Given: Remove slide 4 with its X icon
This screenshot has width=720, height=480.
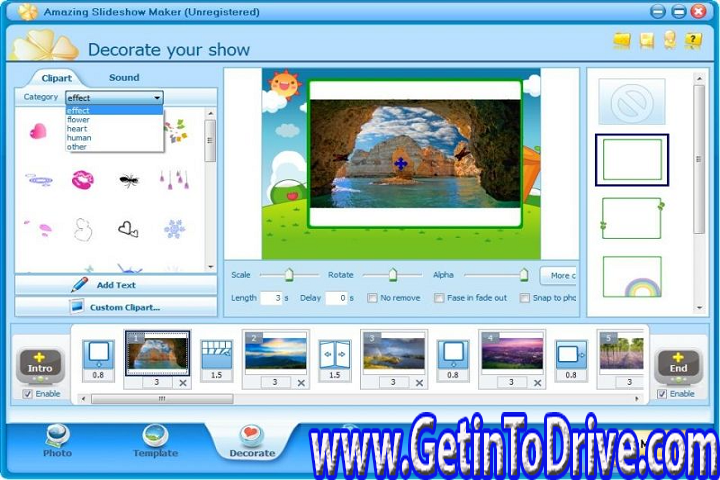Looking at the screenshot, I should [537, 383].
